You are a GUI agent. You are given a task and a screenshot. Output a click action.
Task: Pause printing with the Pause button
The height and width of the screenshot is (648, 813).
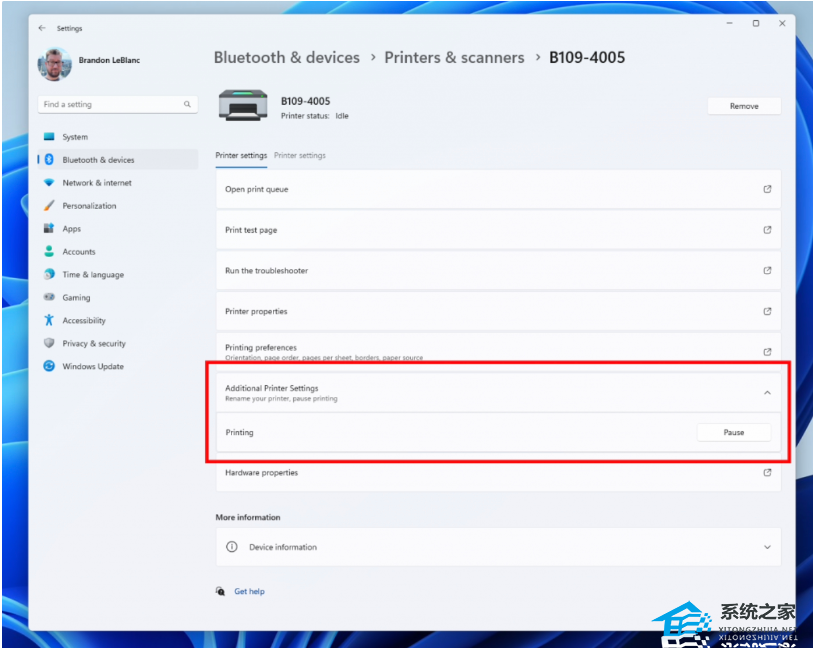click(734, 432)
